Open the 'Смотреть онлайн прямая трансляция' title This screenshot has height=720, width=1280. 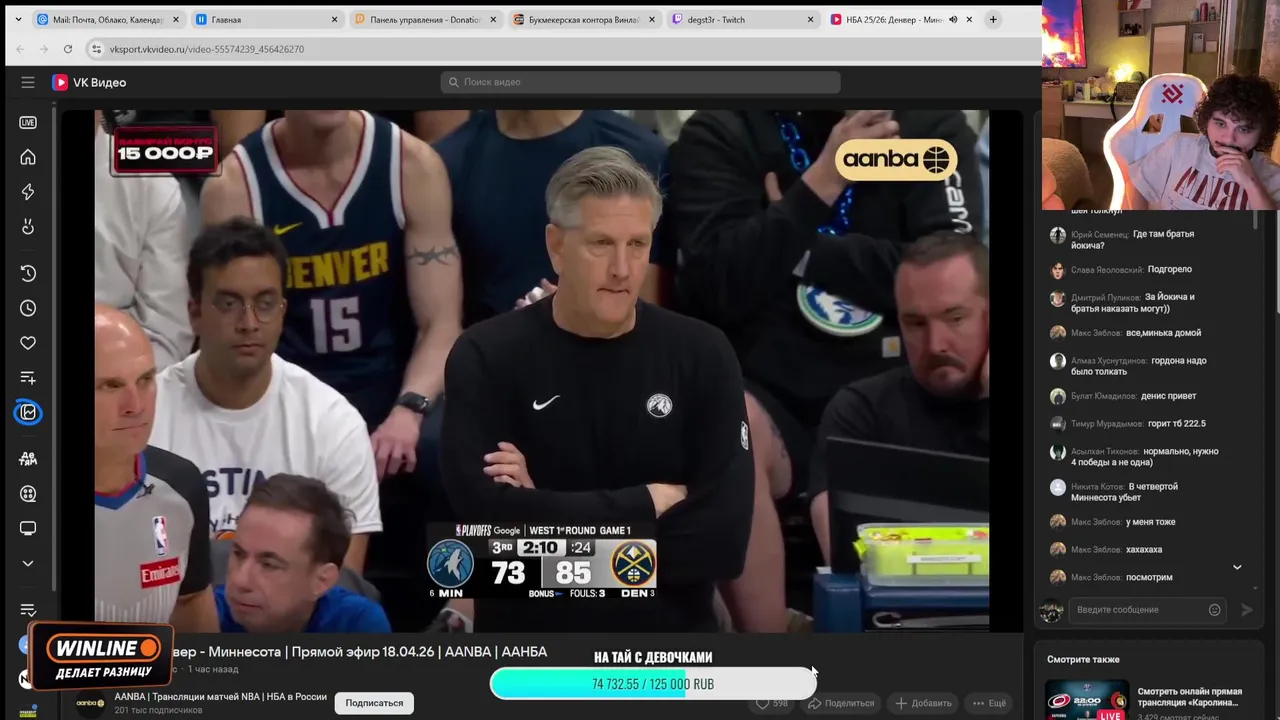tap(1189, 697)
